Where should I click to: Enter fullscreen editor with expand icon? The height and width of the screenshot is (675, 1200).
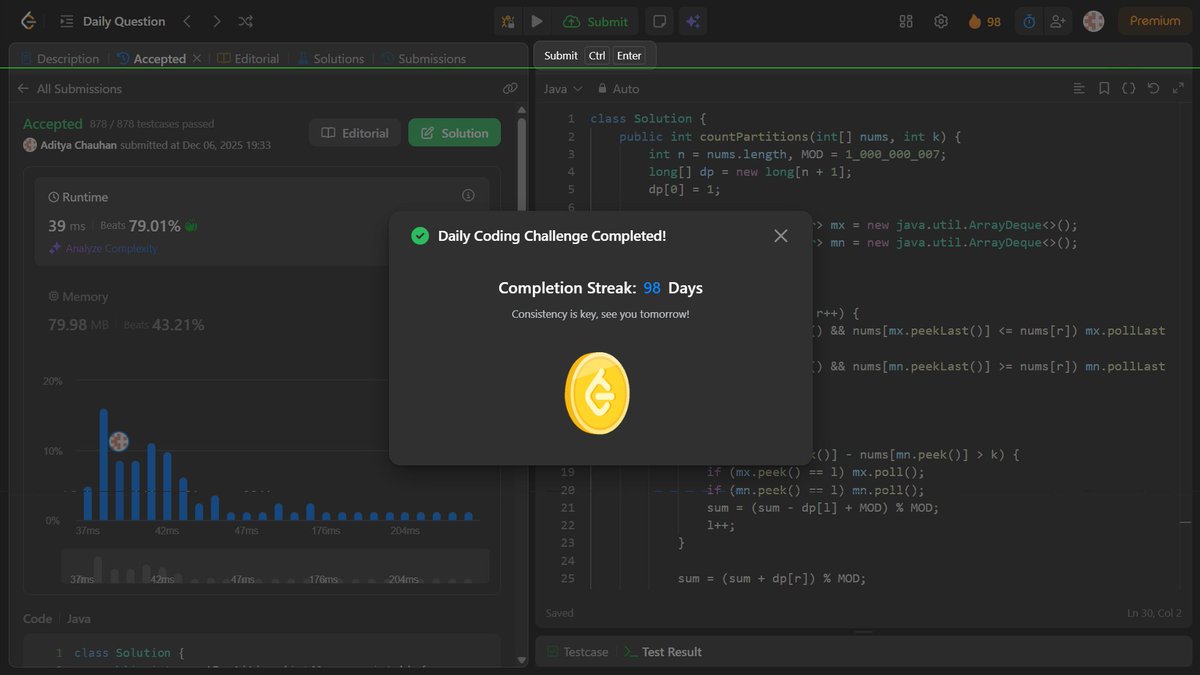coord(1177,89)
